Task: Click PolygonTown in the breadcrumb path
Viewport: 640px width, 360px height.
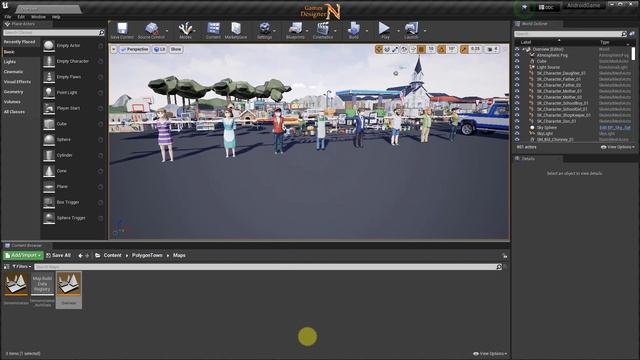Action: tap(147, 256)
